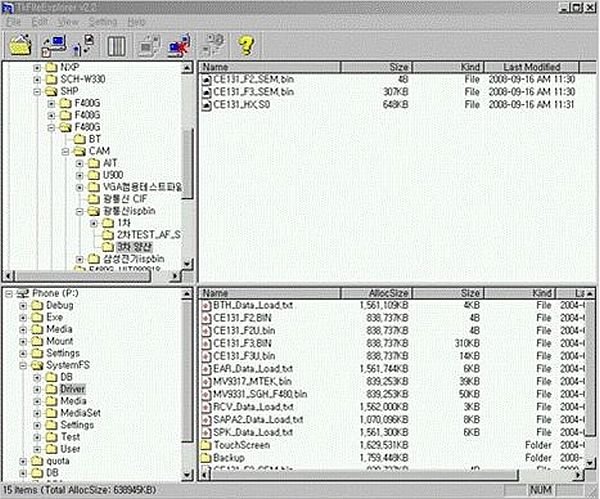Viewport: 600px width, 499px height.
Task: Sort phone file list by Kind column
Action: click(520, 294)
